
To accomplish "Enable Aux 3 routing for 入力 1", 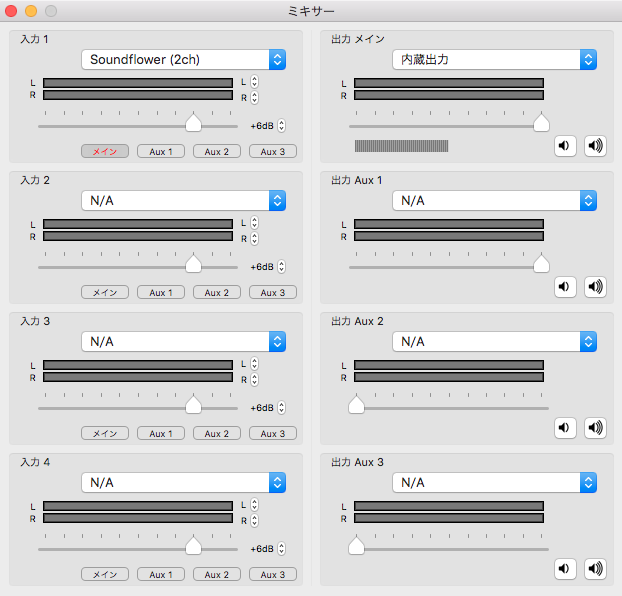I will point(273,152).
